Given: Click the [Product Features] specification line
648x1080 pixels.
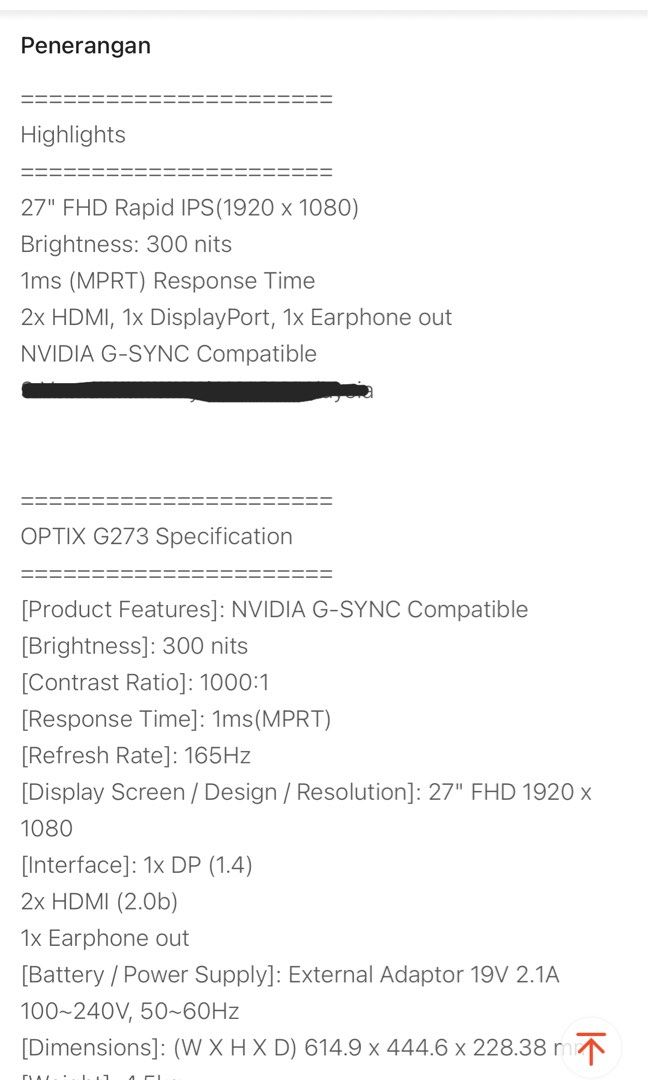Looking at the screenshot, I should point(274,609).
